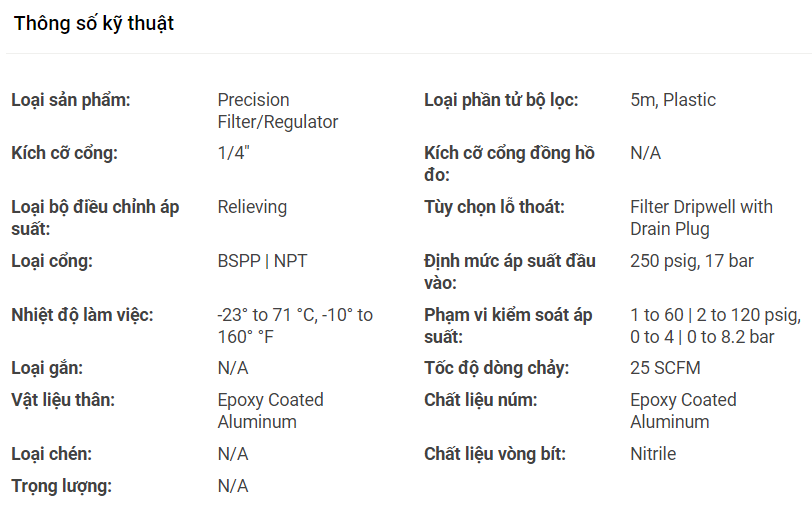The height and width of the screenshot is (519, 812).
Task: Click the '250 psig, 17 bar' value
Action: click(692, 261)
